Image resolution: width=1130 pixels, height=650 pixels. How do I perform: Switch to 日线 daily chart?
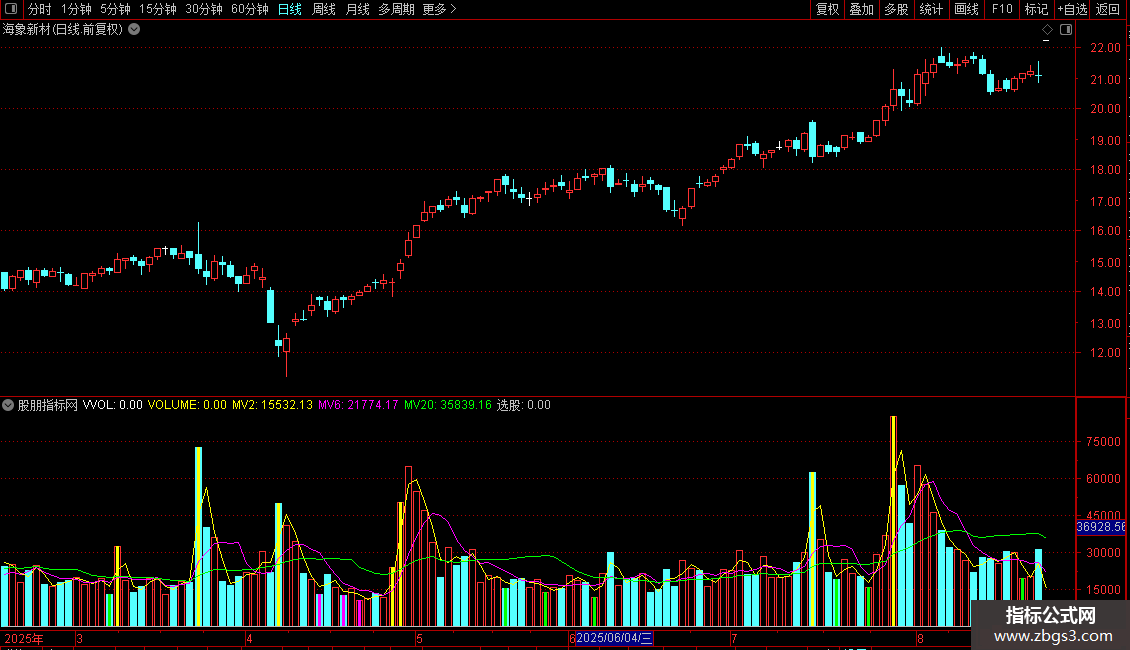tap(290, 9)
